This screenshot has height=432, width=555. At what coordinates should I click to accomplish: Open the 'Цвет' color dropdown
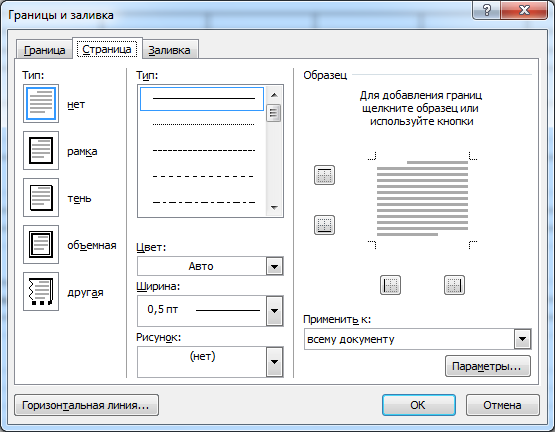[275, 266]
